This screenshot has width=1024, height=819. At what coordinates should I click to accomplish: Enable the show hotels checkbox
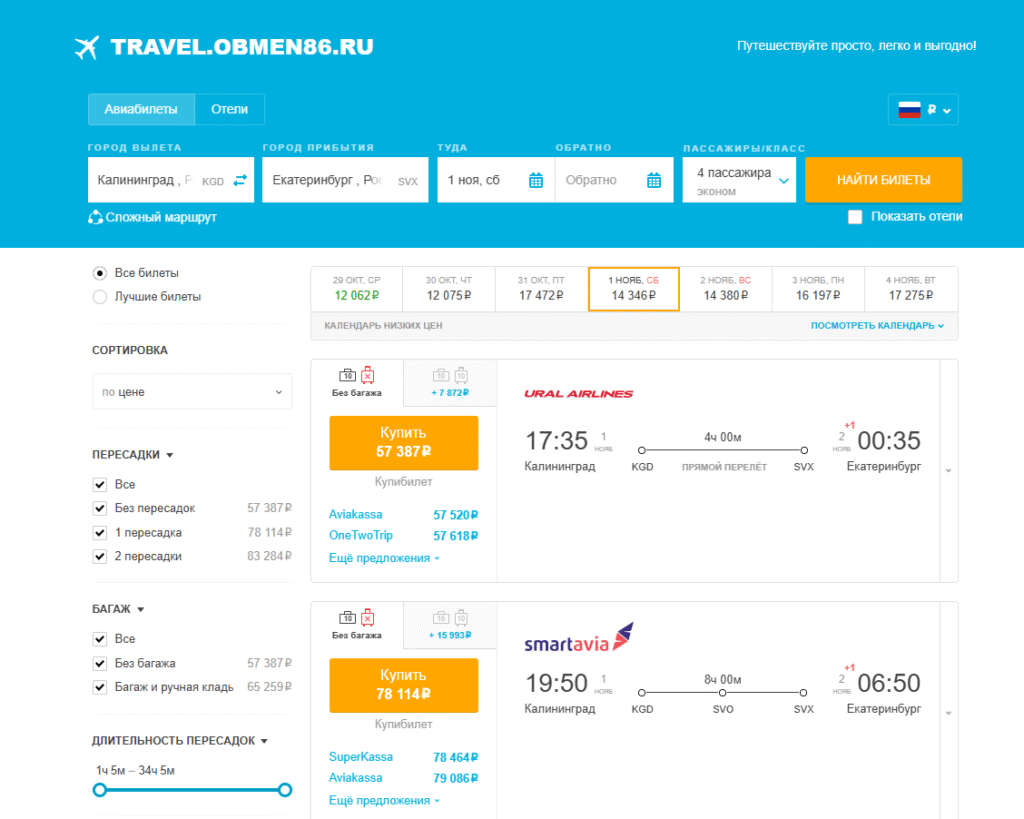click(x=855, y=217)
